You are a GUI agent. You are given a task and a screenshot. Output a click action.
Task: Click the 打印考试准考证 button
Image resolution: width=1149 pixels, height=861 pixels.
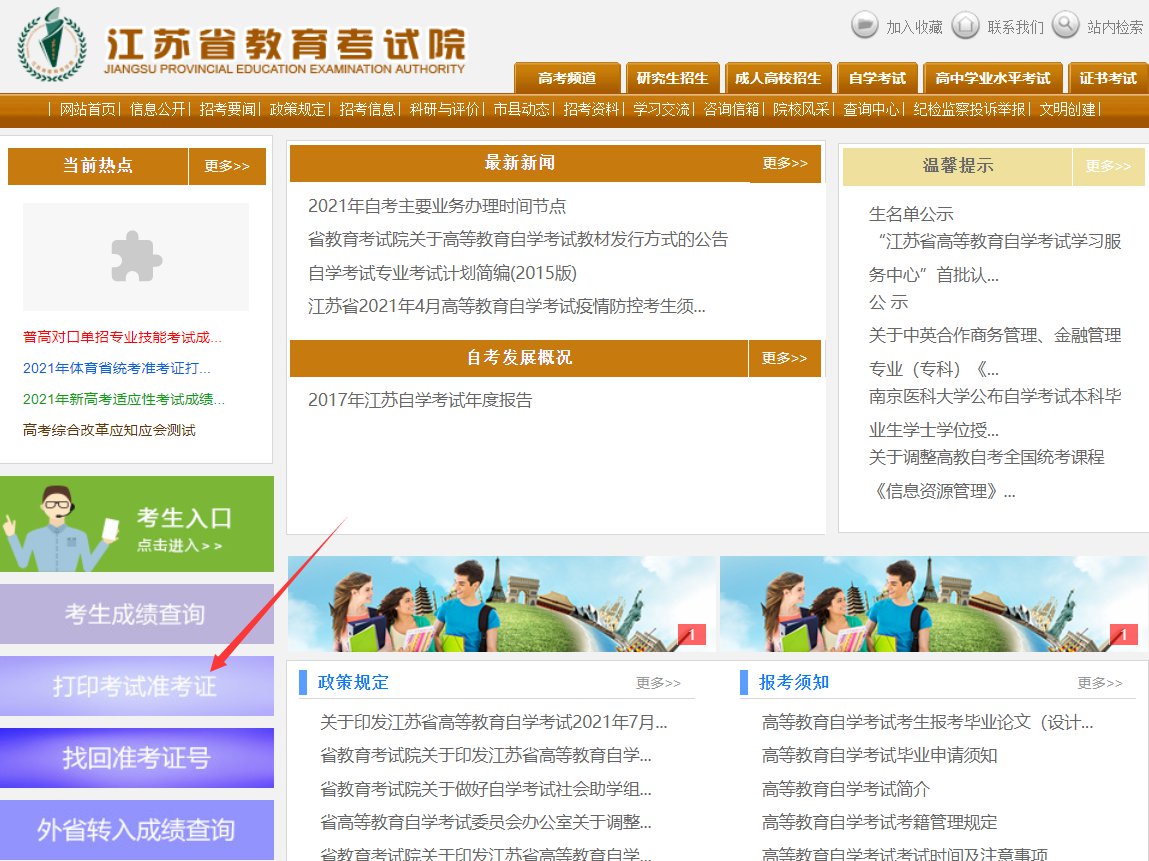136,686
